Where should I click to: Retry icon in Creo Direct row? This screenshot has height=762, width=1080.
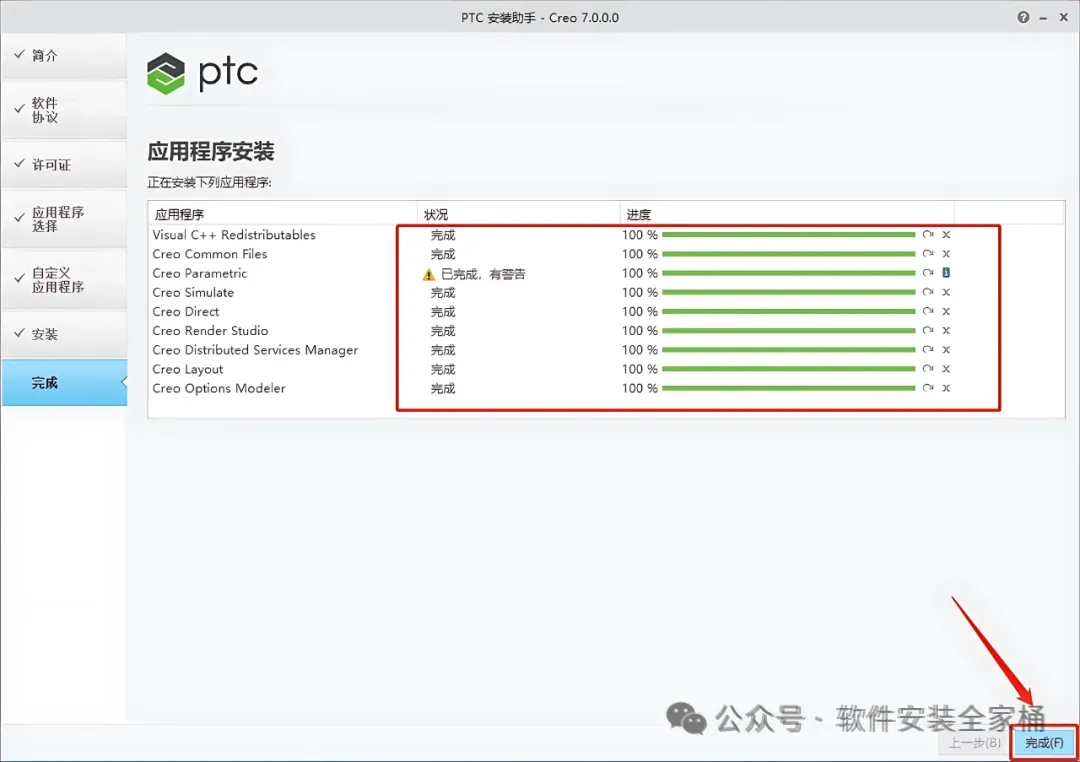point(928,311)
